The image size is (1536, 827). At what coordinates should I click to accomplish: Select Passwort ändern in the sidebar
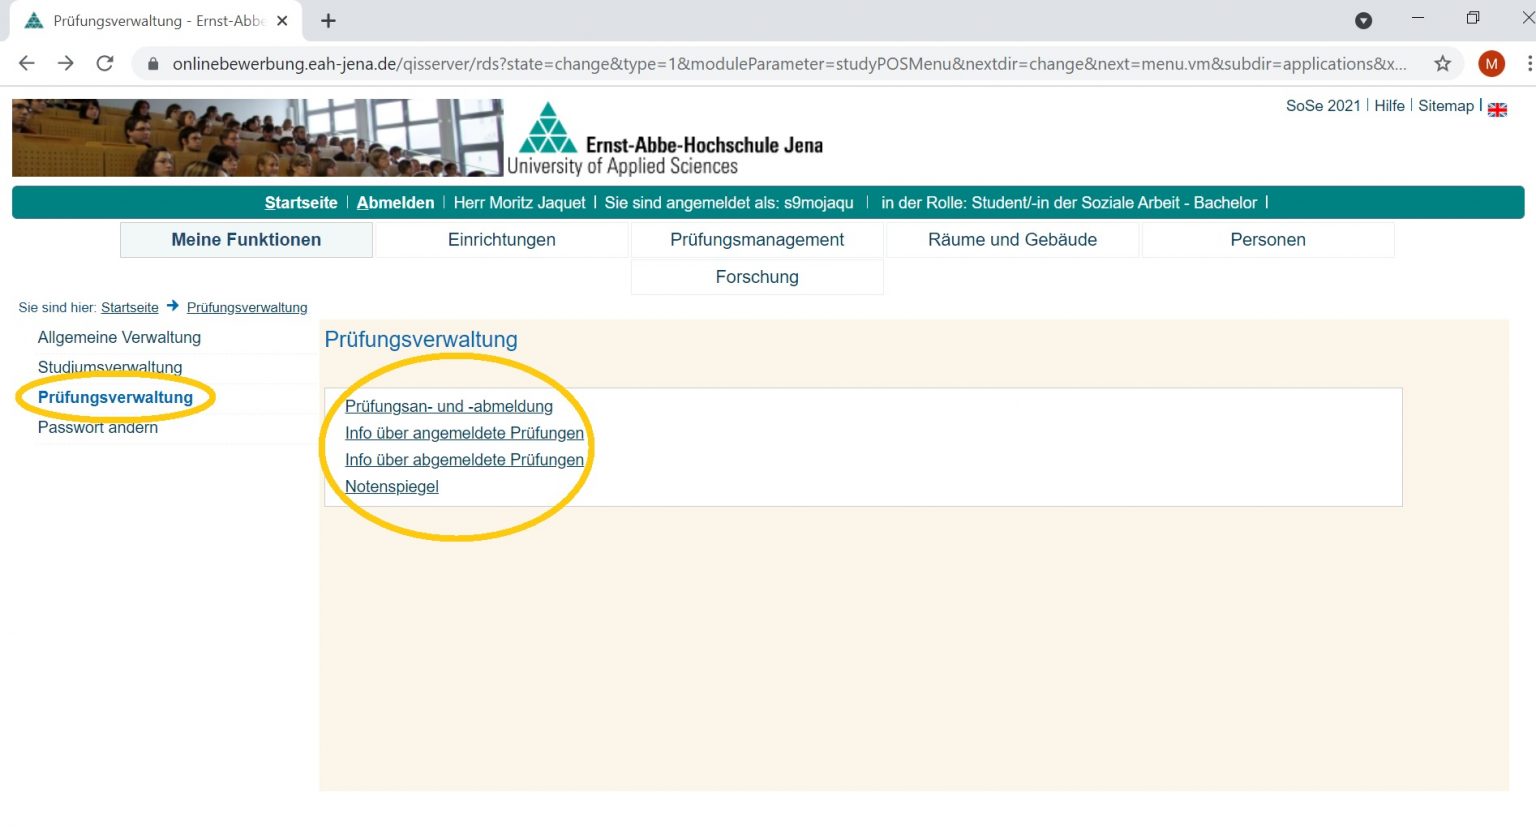tap(97, 427)
